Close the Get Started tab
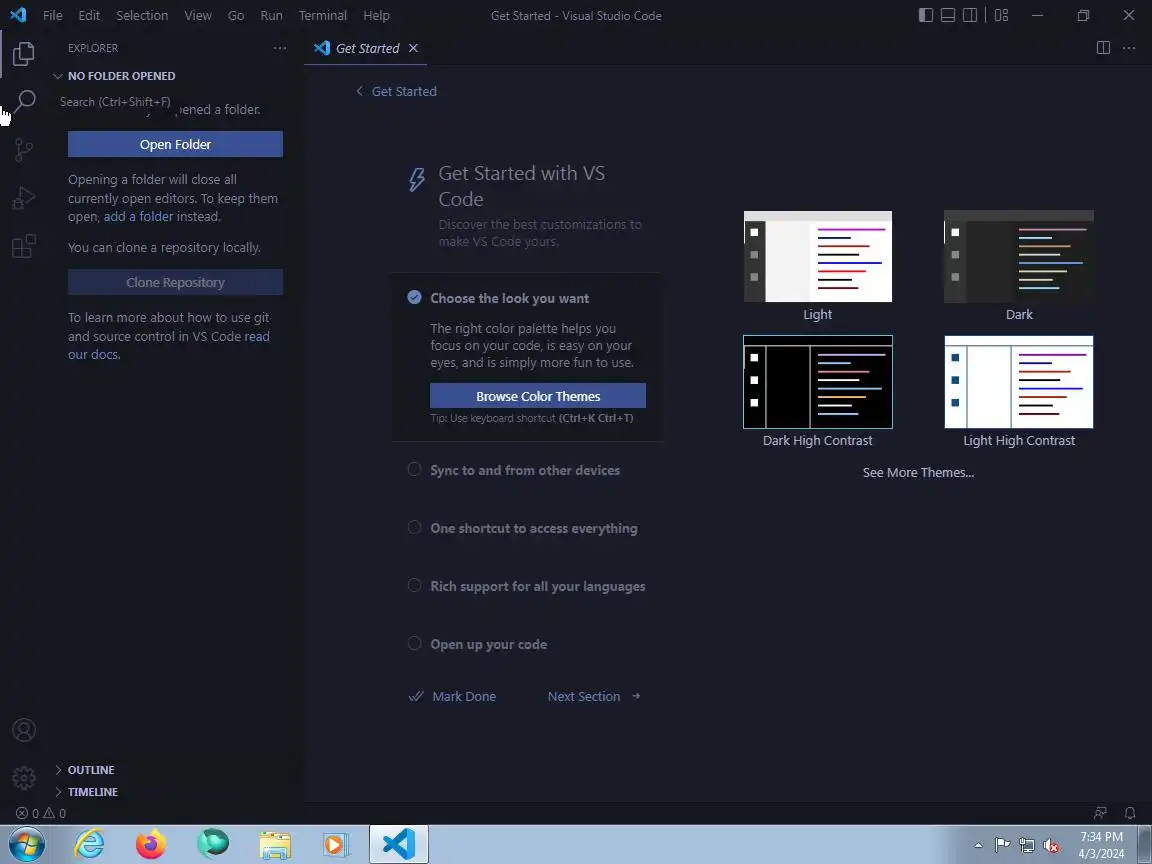This screenshot has height=864, width=1152. pos(413,48)
